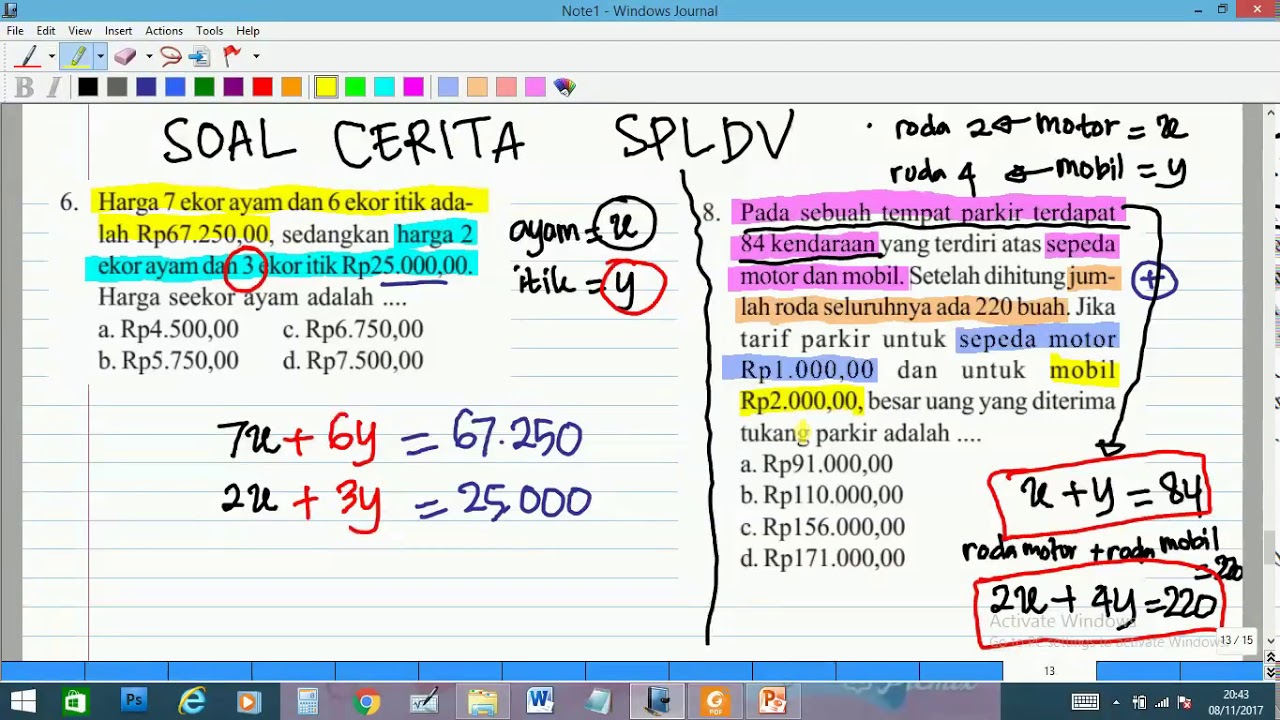Open Google Chrome from taskbar
The height and width of the screenshot is (720, 1280).
(x=365, y=701)
